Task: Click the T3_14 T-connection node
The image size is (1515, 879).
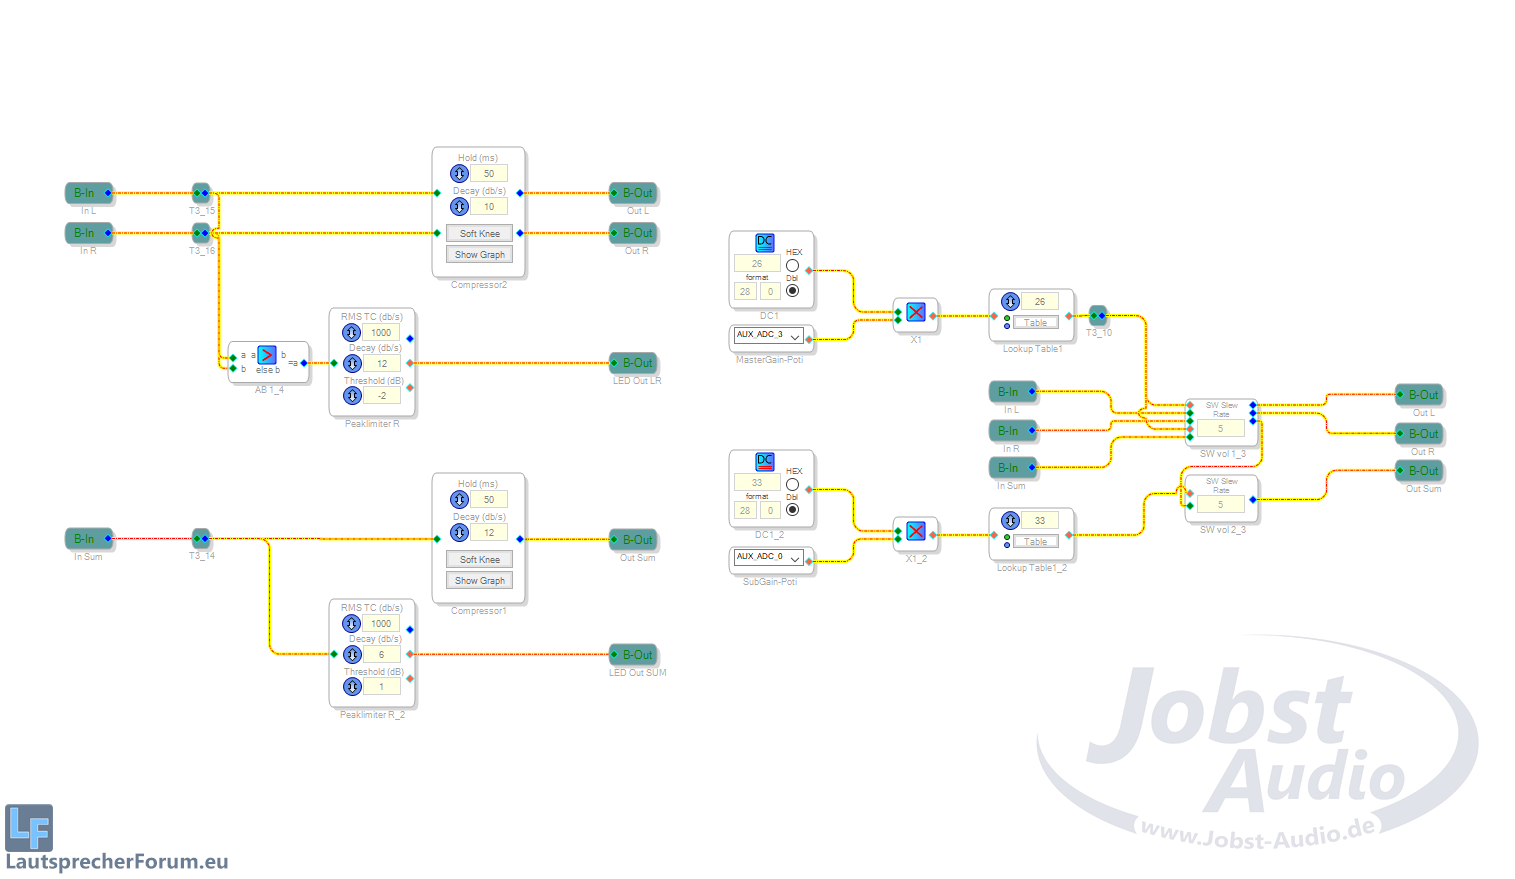Action: (201, 538)
